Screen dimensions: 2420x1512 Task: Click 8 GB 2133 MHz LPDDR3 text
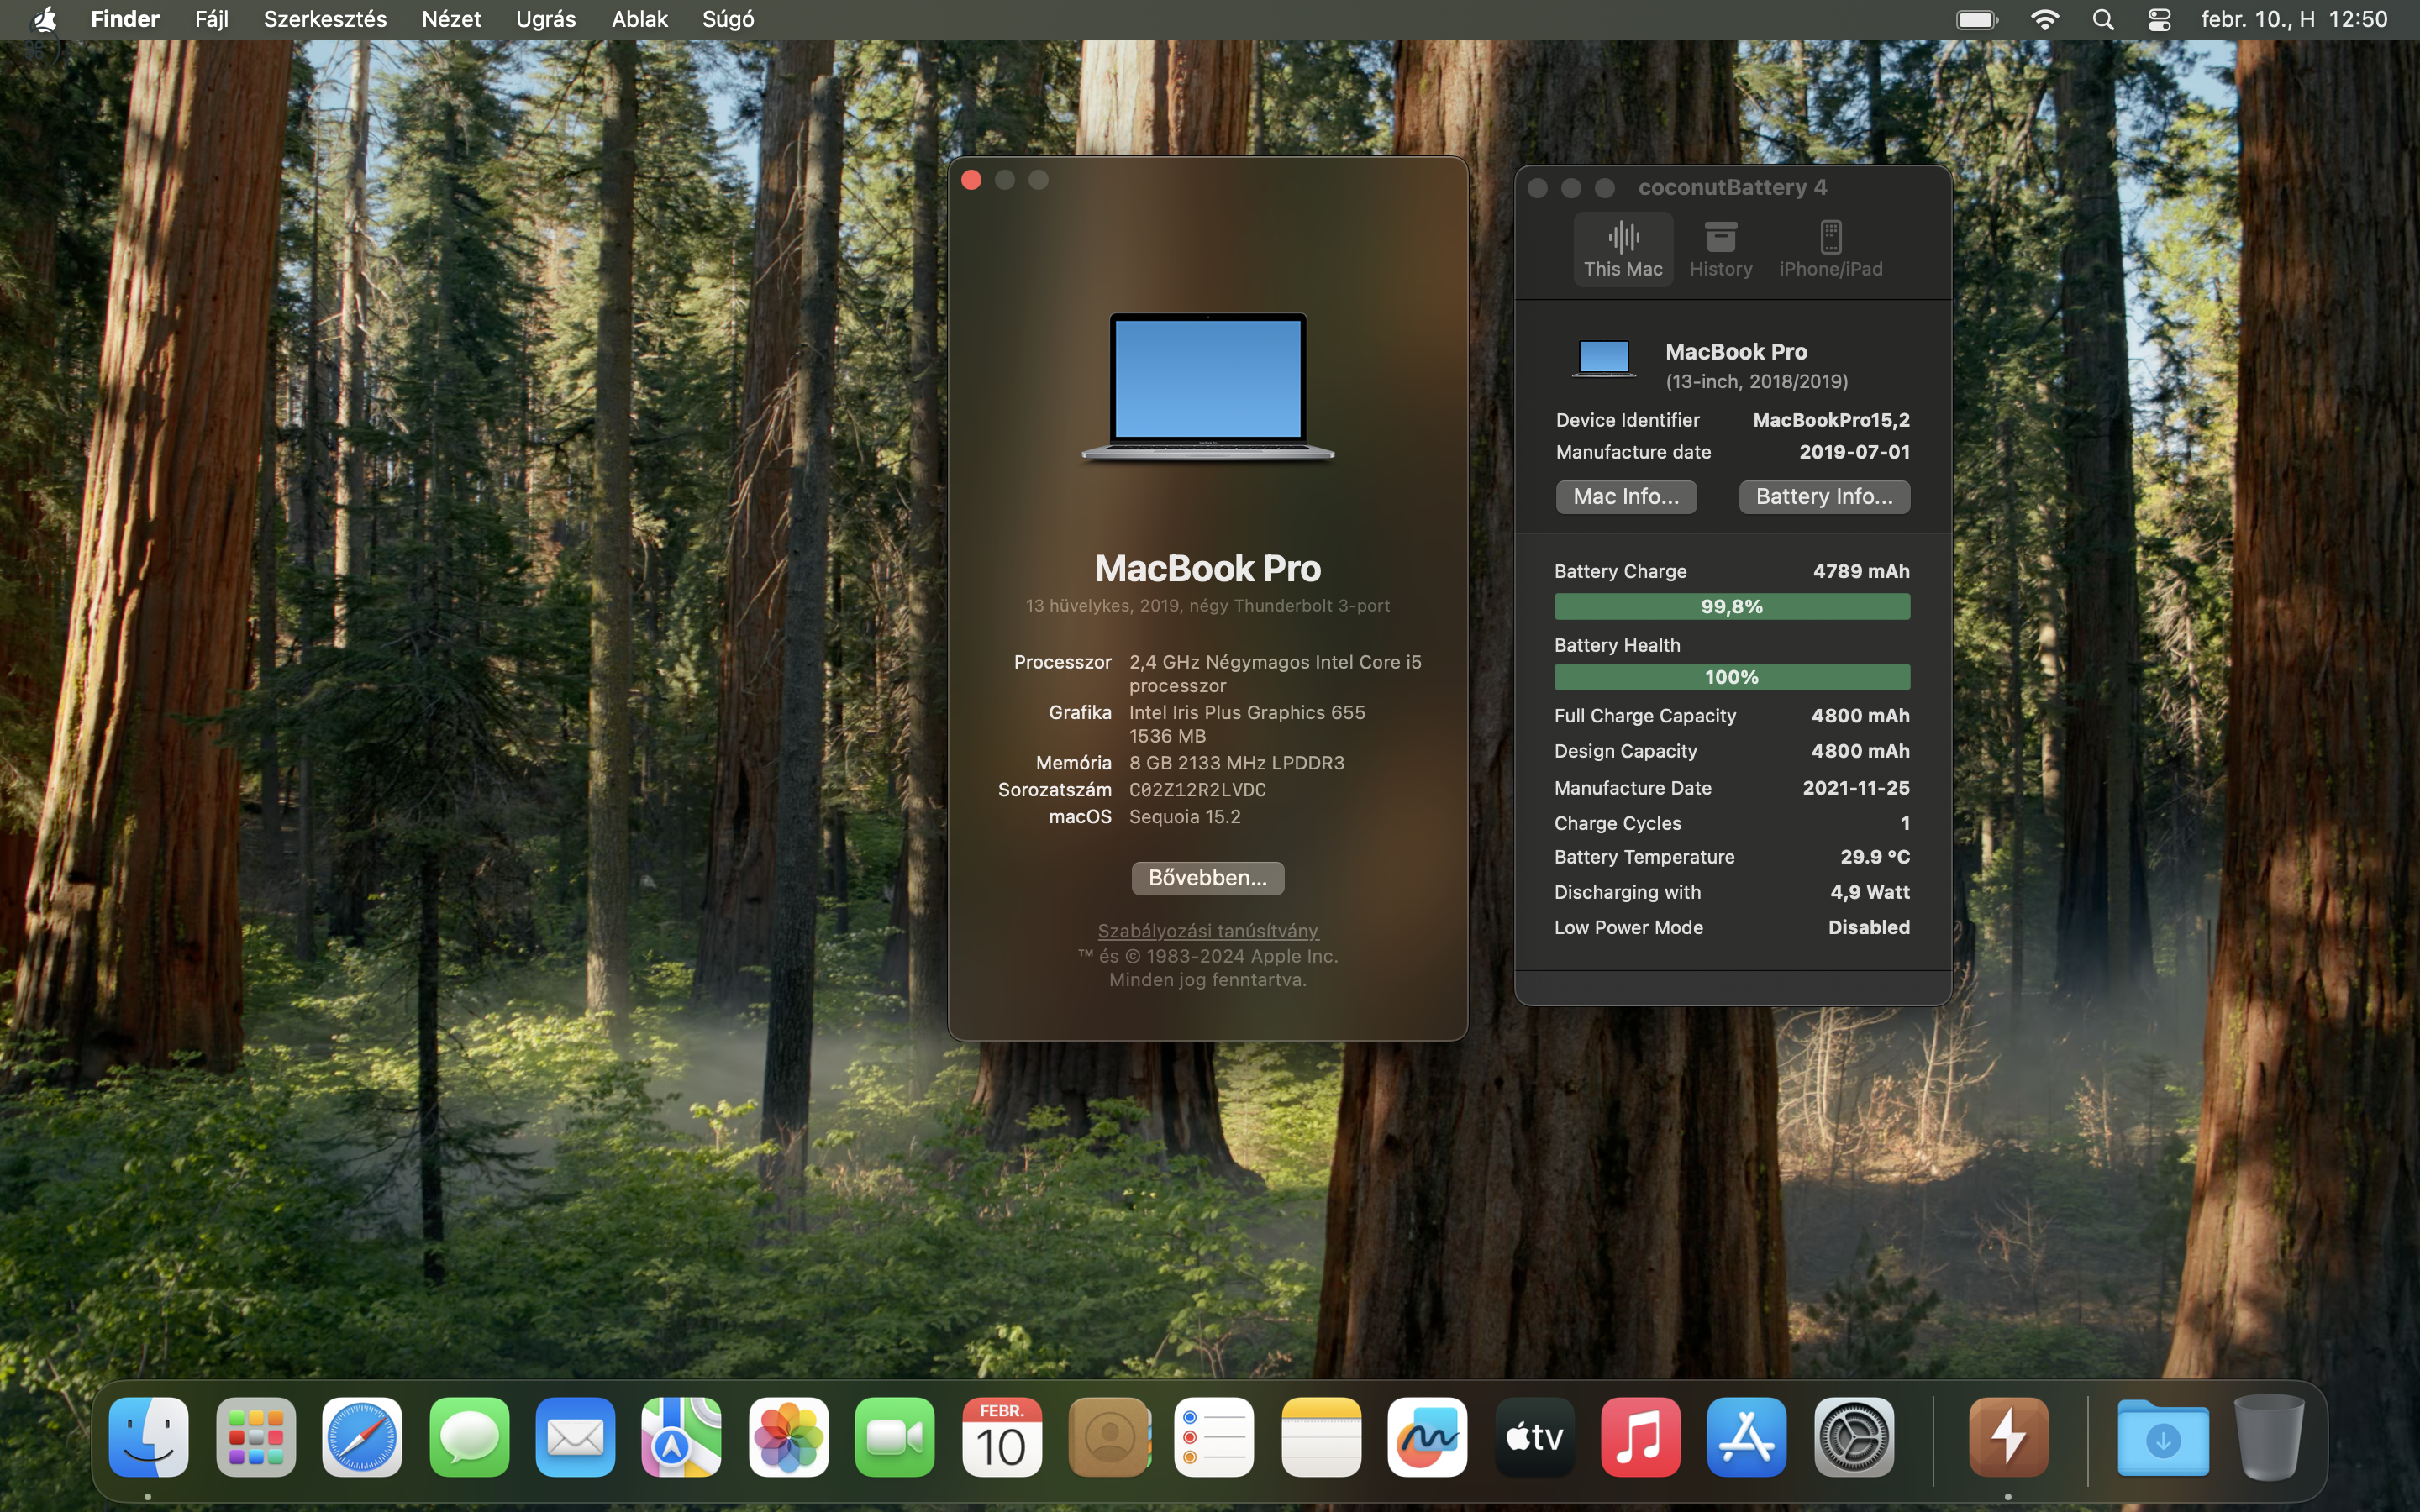[x=1236, y=763]
